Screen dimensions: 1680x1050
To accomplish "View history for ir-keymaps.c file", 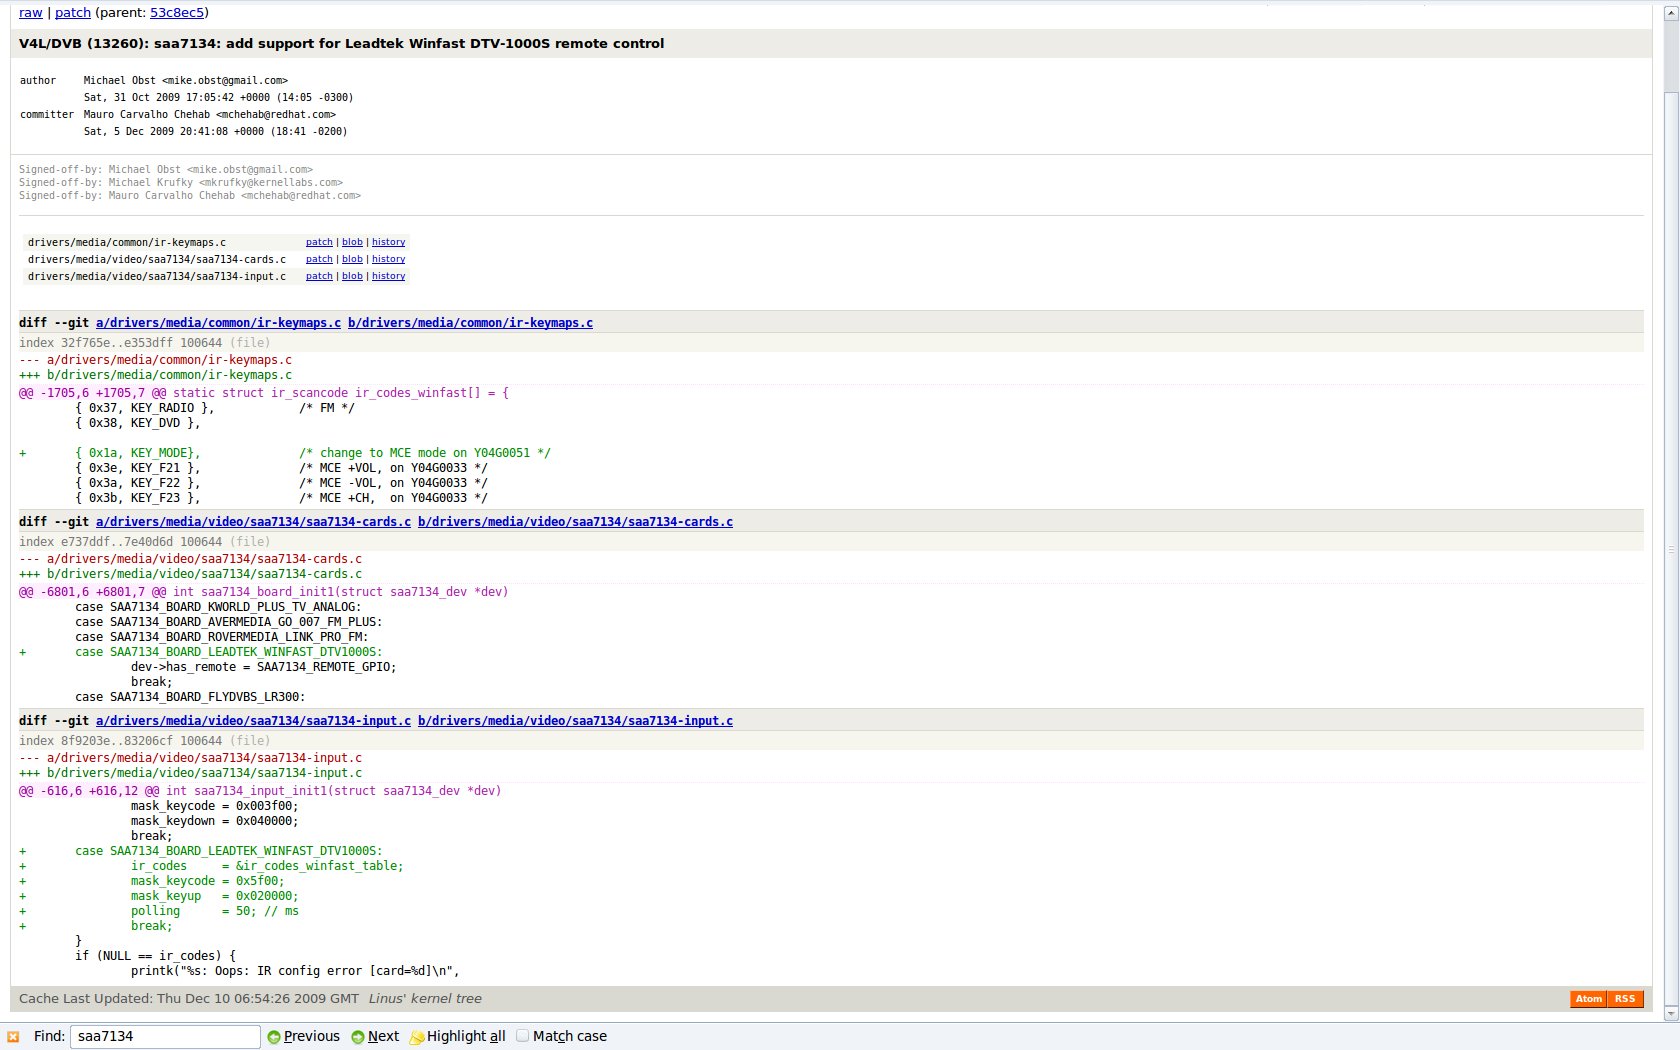I will point(388,242).
